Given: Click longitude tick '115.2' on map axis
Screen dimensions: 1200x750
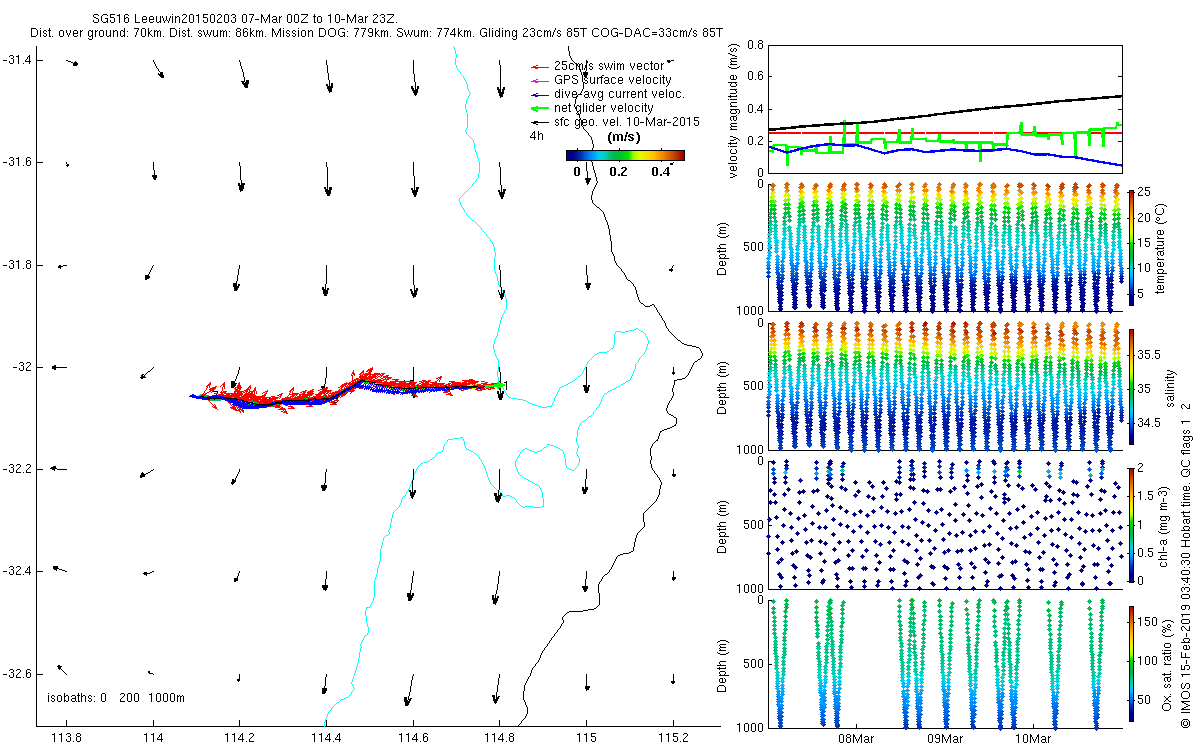Looking at the screenshot, I should tap(674, 740).
